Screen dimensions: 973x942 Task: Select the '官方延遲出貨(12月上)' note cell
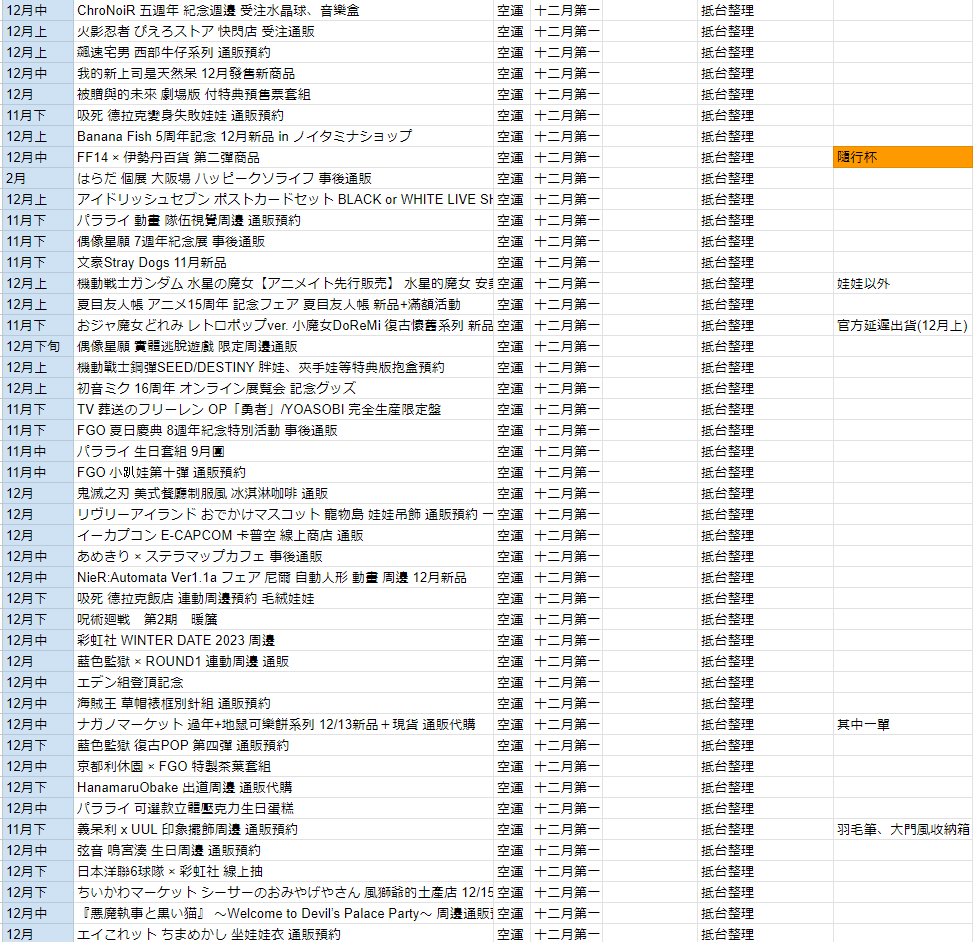(903, 325)
